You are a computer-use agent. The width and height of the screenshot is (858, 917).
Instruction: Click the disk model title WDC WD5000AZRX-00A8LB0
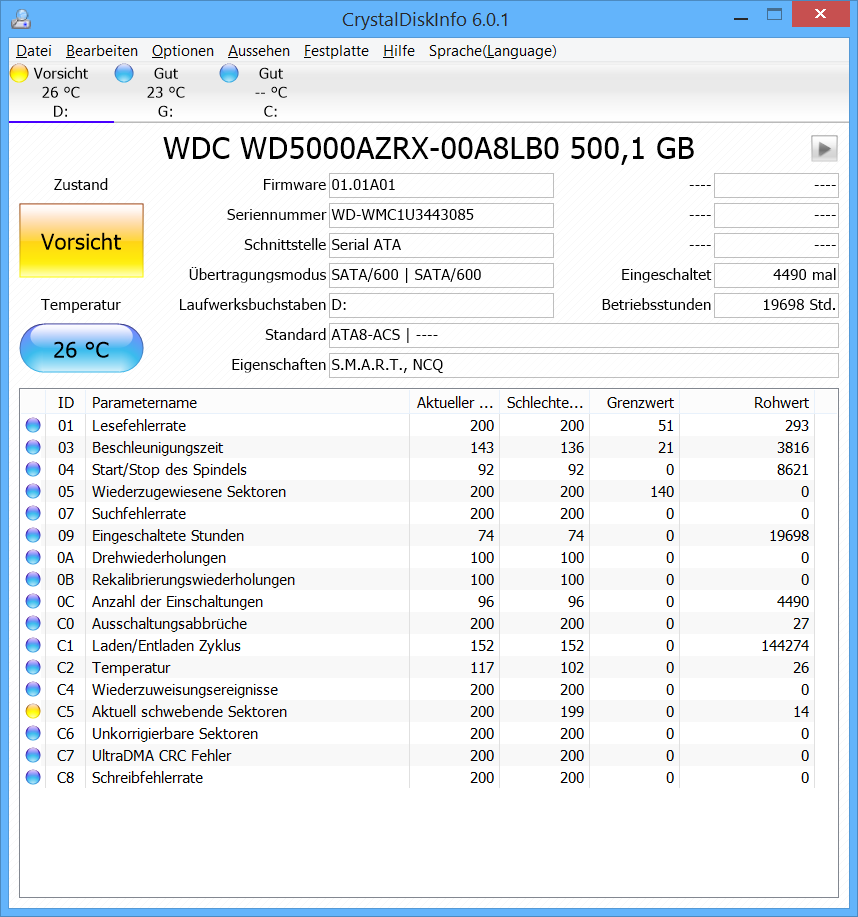coord(429,149)
